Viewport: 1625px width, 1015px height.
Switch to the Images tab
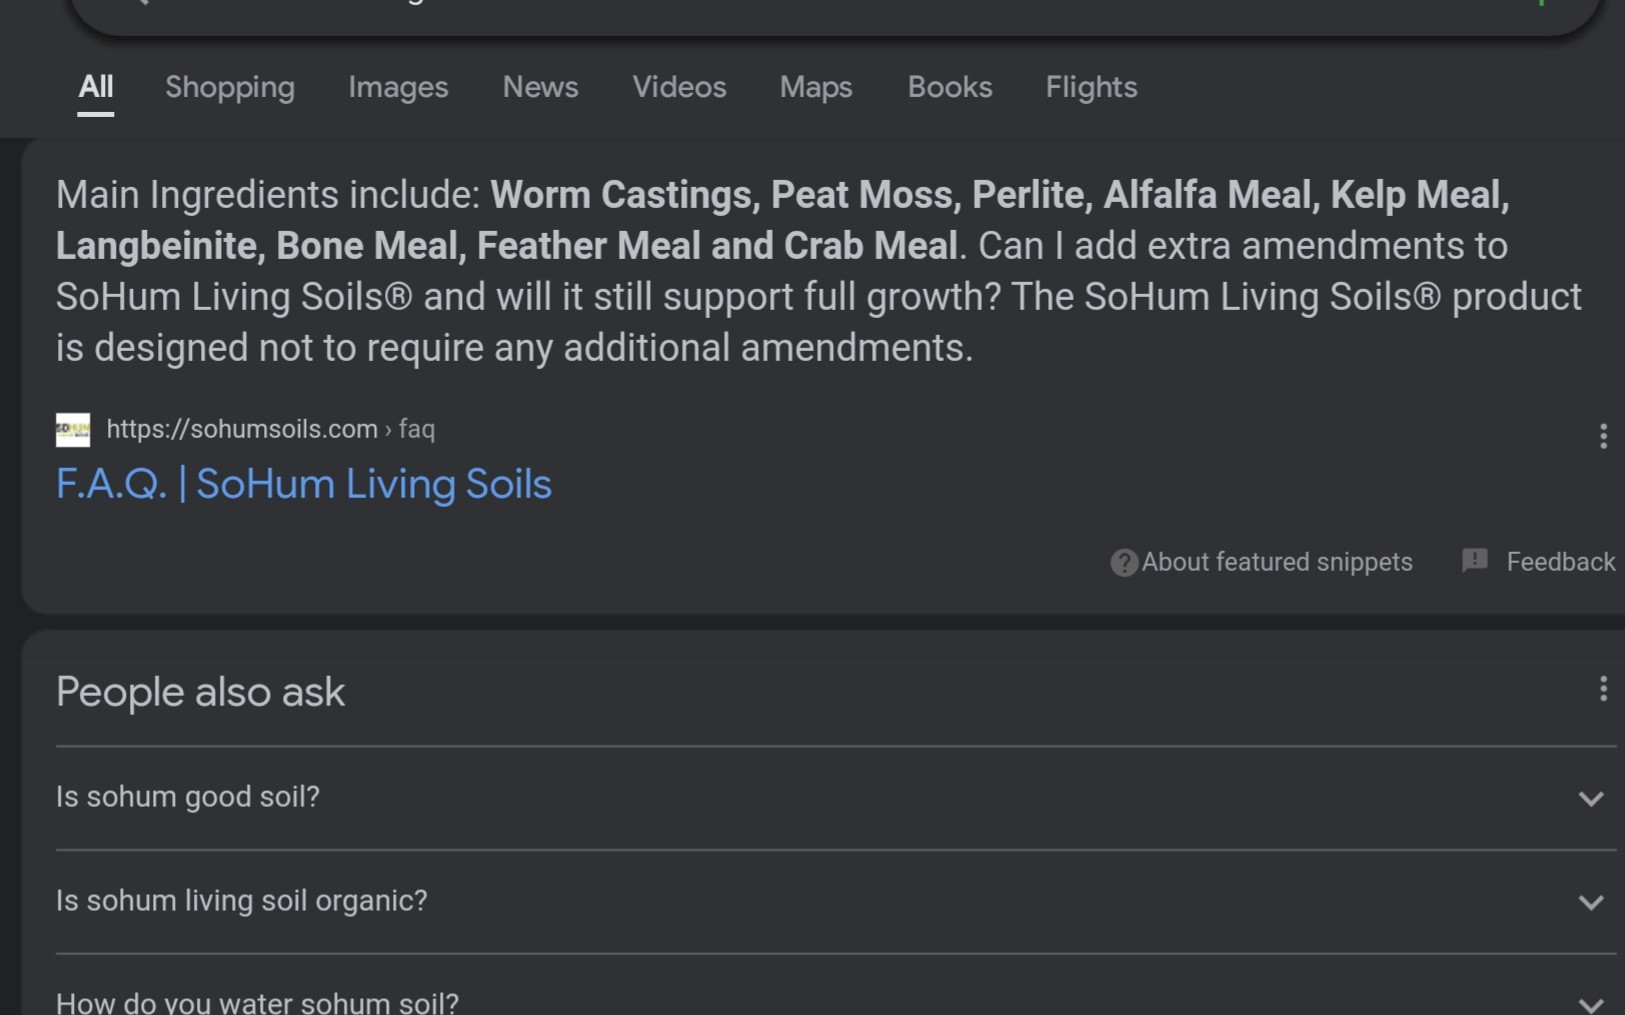[x=398, y=88]
